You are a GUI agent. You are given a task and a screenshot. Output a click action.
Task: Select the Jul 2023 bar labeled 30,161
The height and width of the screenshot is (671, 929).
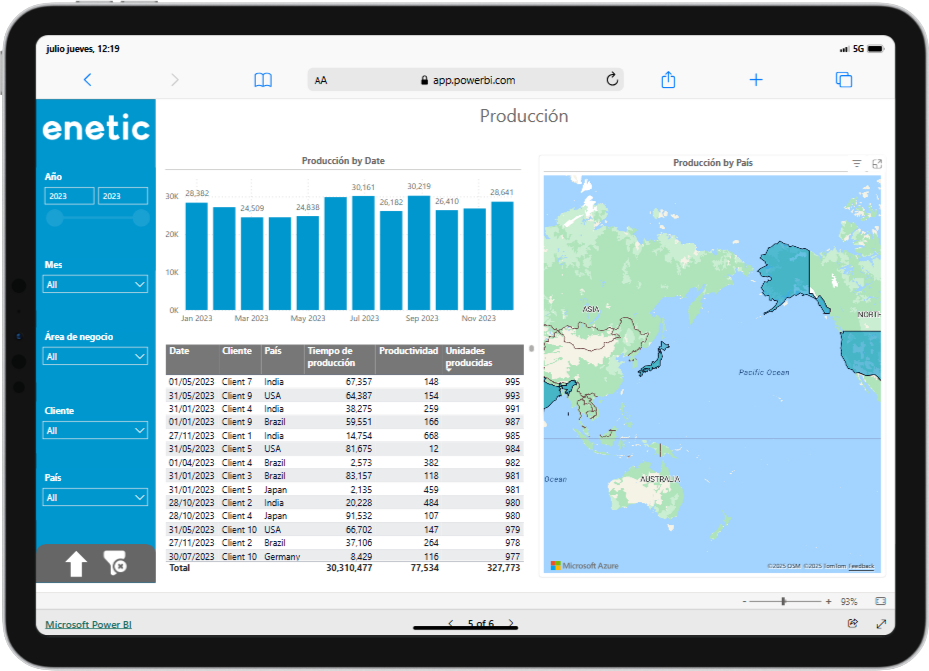[x=363, y=253]
